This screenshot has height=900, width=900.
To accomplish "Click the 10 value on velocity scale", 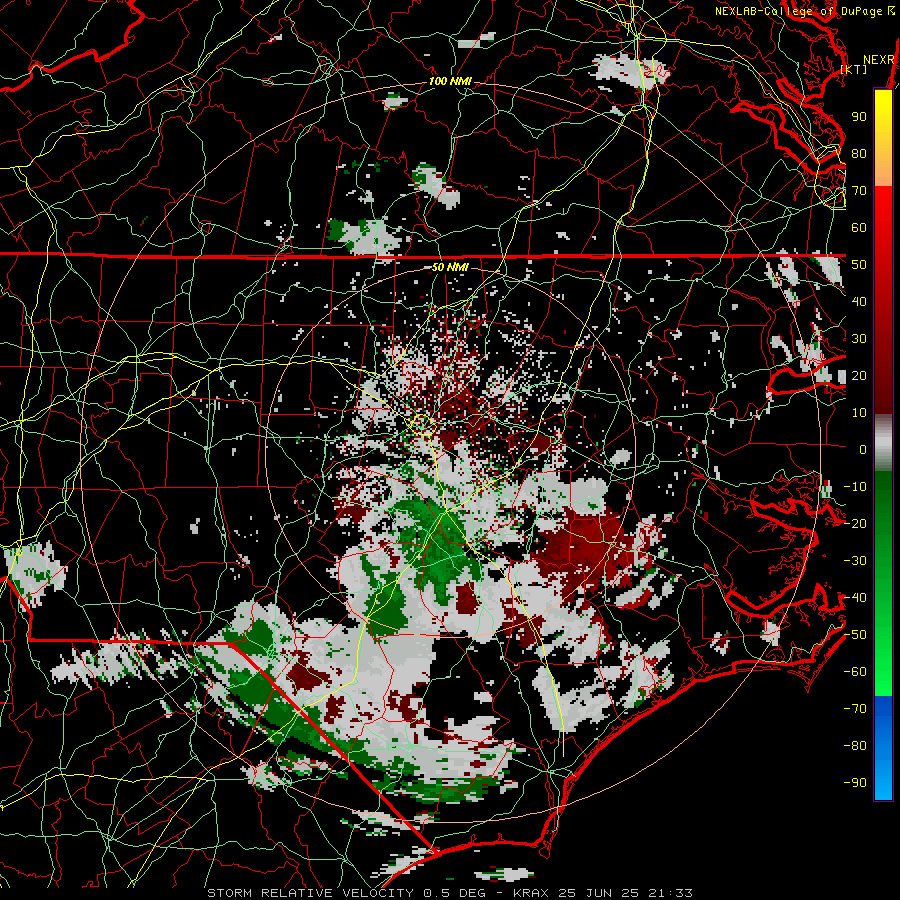I will click(859, 413).
